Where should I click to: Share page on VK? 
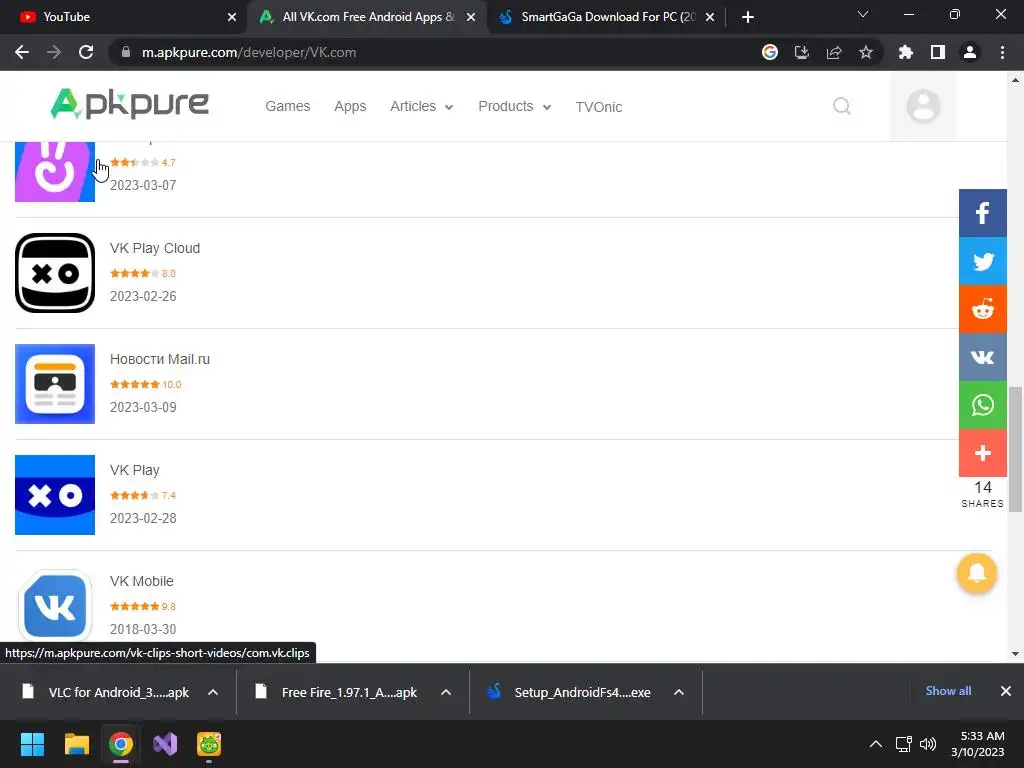tap(982, 357)
